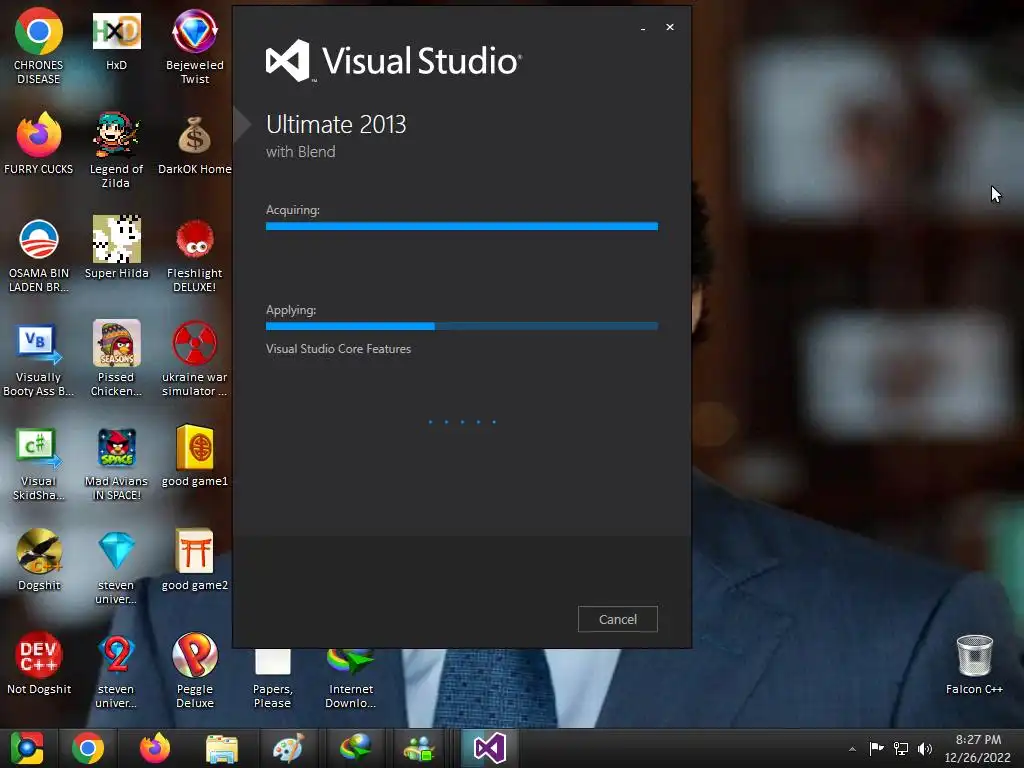Select 'Visual Studio Core Features' status text
This screenshot has width=1024, height=768.
338,349
